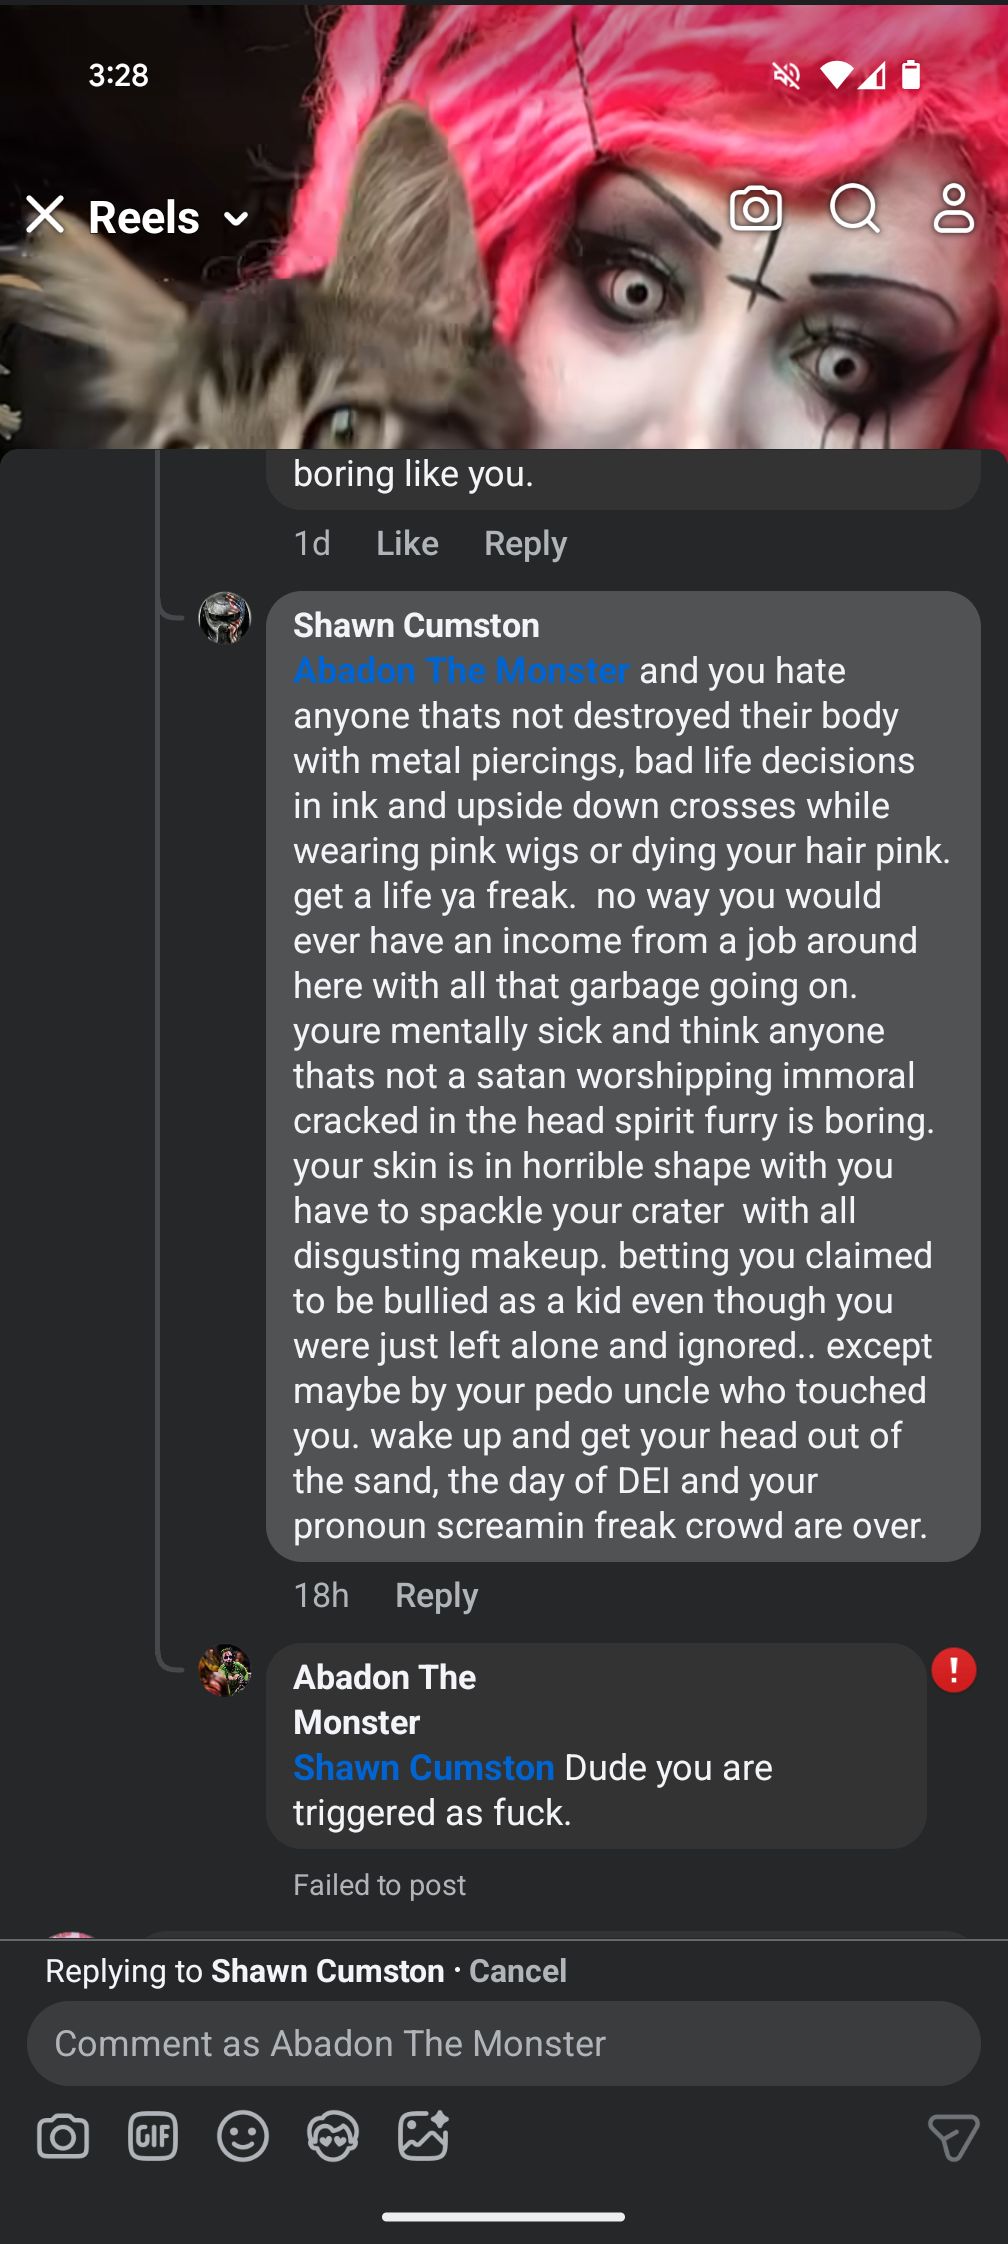Open the profile person icon
The image size is (1008, 2244).
[x=953, y=209]
